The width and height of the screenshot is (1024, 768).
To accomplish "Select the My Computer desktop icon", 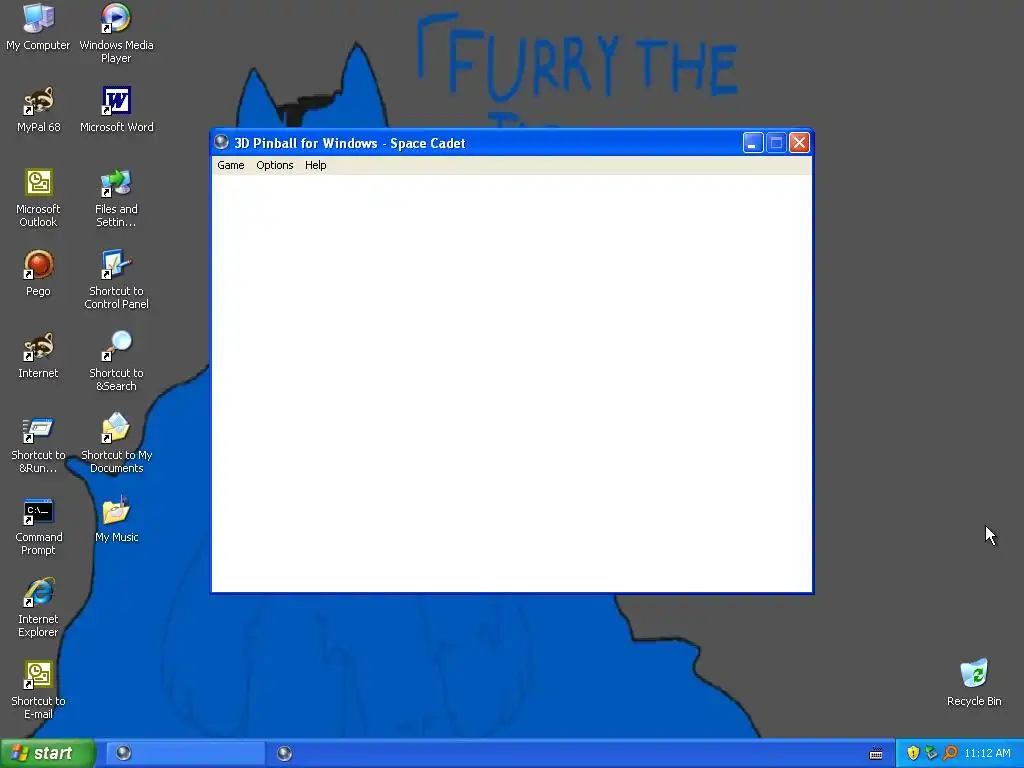I will pyautogui.click(x=38, y=27).
